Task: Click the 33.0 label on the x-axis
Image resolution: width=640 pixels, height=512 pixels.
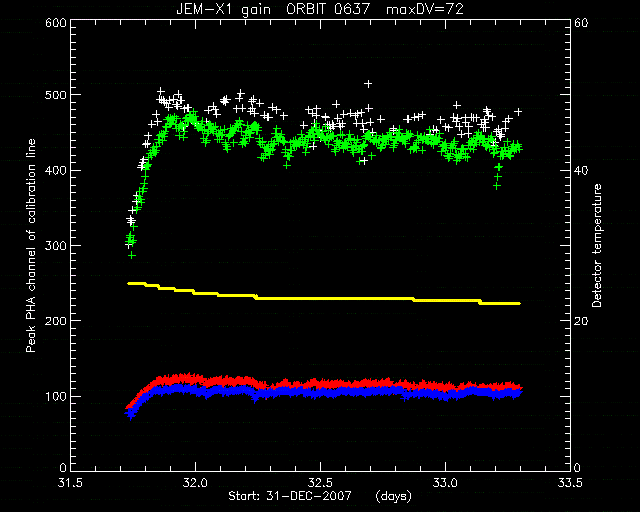Action: 445,483
